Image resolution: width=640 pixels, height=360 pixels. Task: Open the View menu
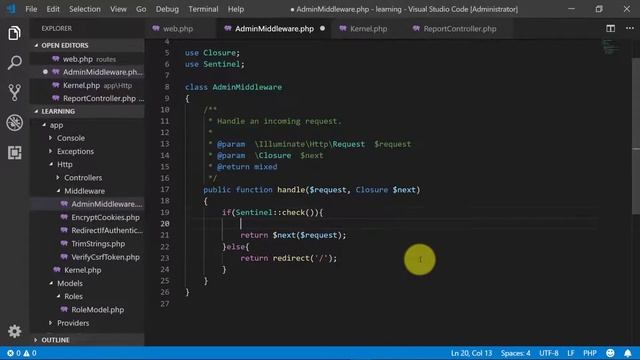point(118,9)
